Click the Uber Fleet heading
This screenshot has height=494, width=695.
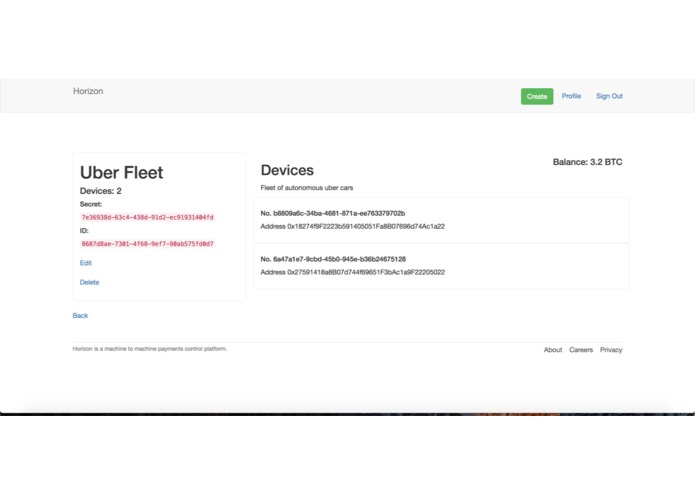pos(121,172)
